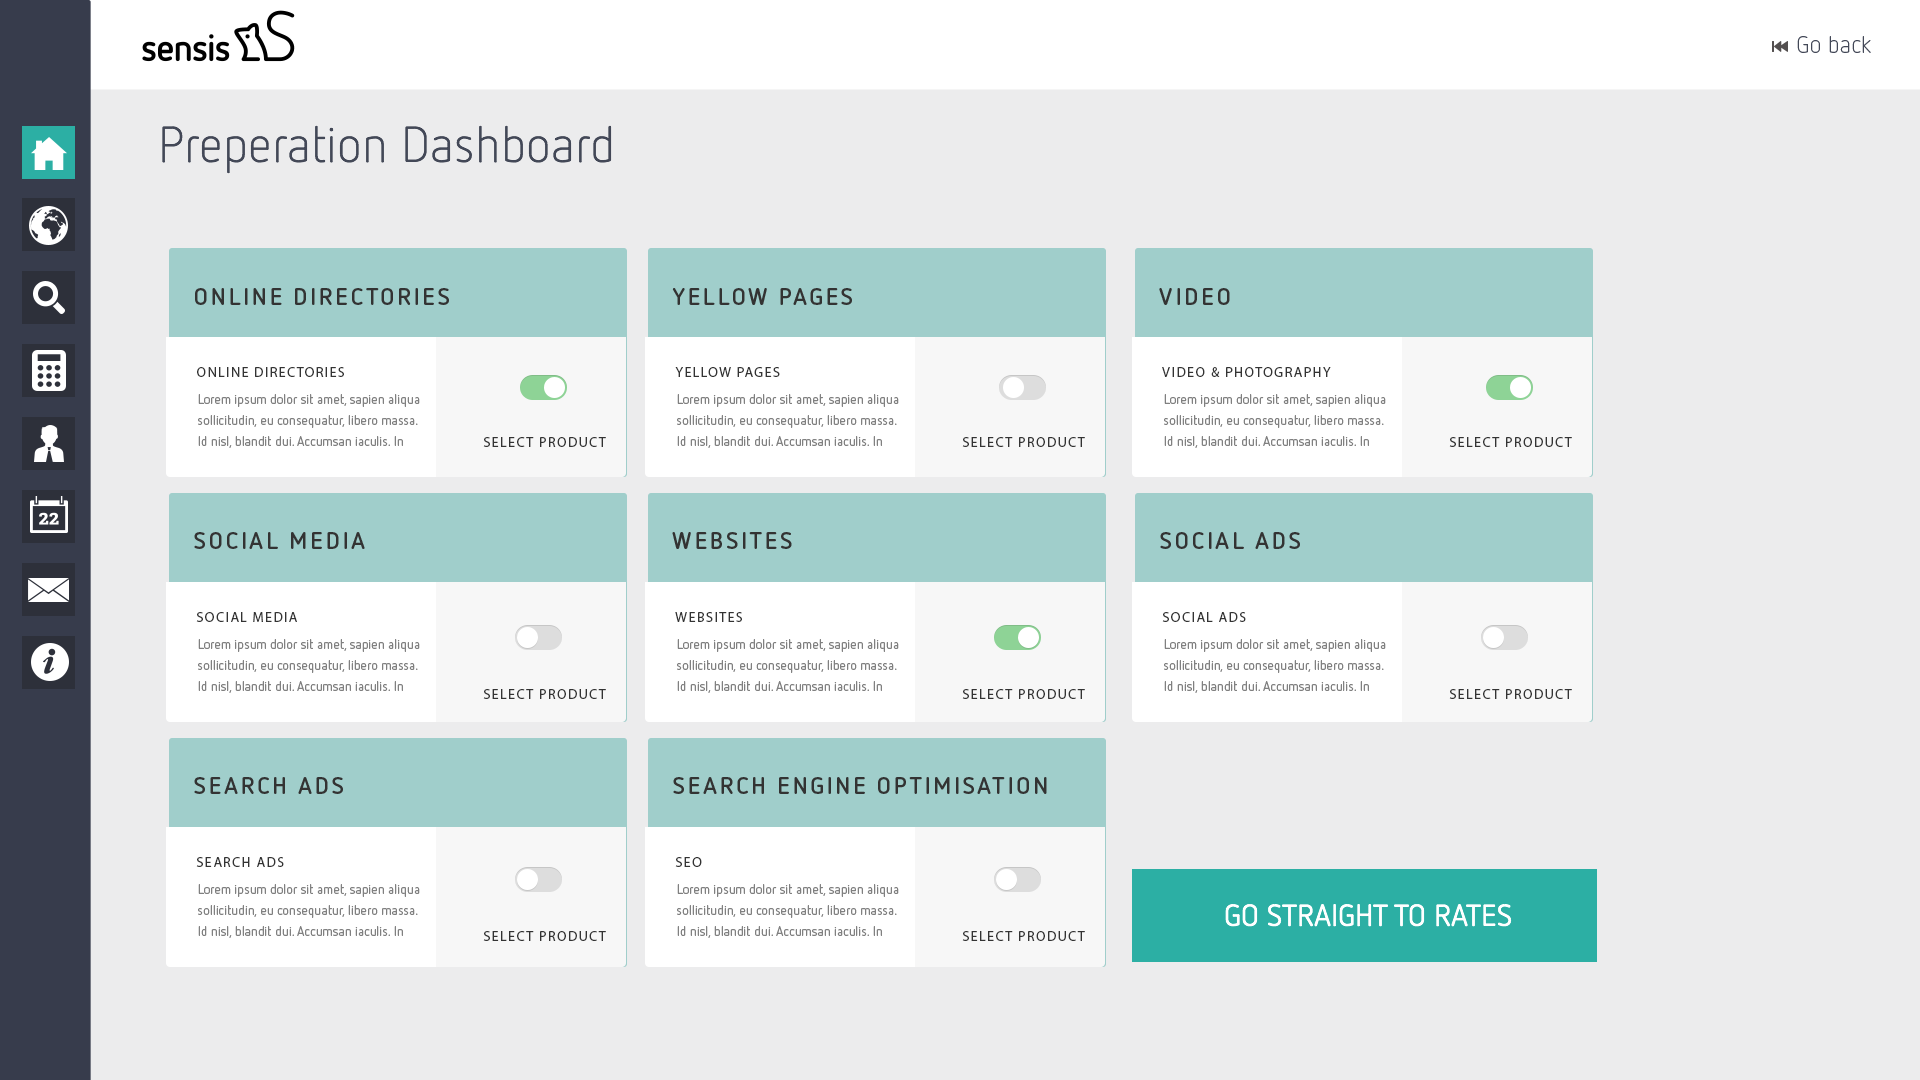Screen dimensions: 1920x1080
Task: Enable the Social Media toggle
Action: coord(538,637)
